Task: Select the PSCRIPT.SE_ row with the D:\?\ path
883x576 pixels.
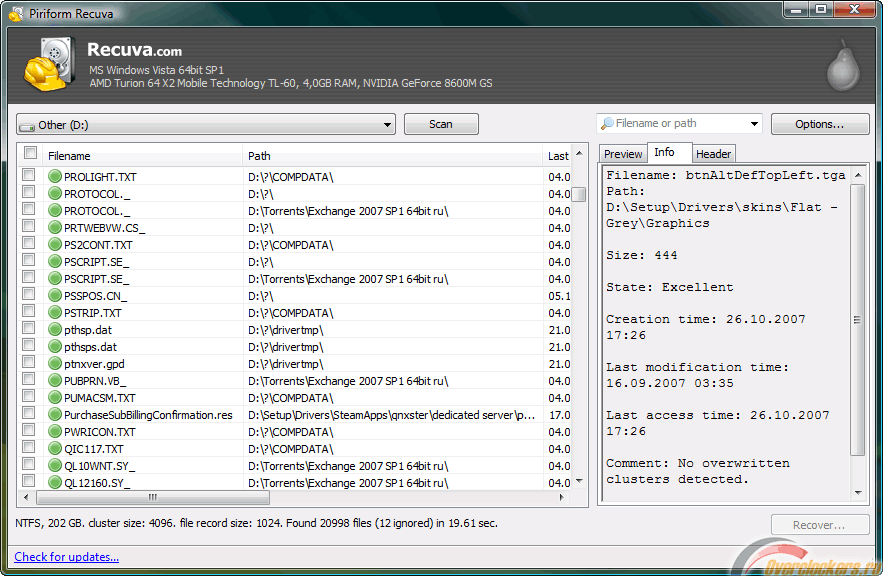Action: click(x=296, y=262)
